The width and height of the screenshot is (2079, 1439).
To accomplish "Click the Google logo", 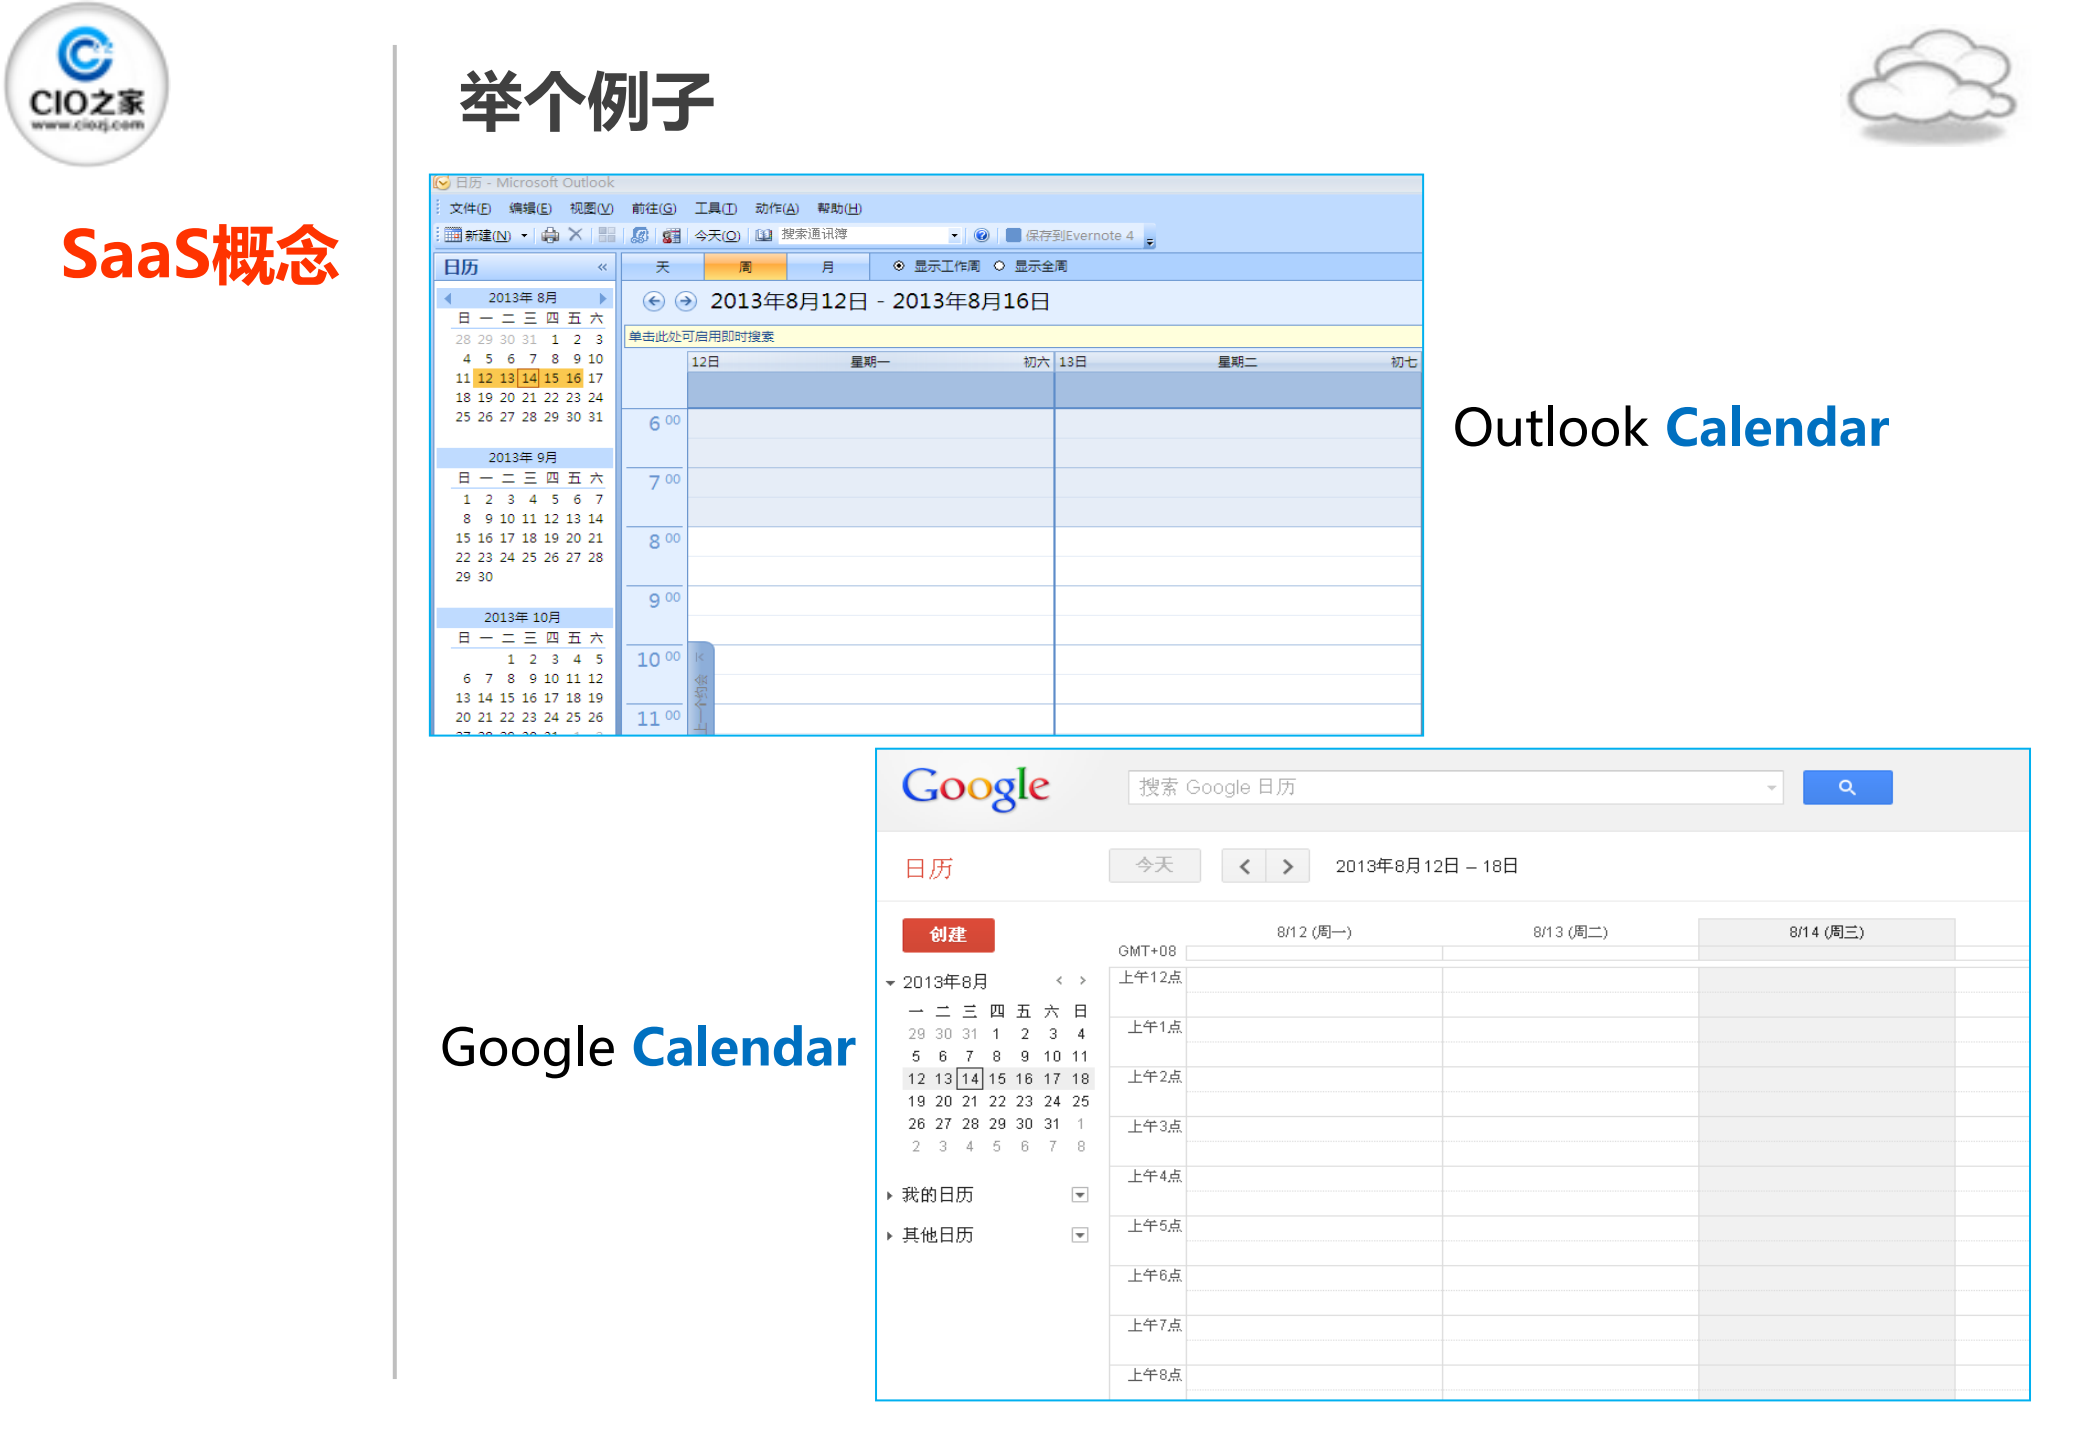I will coord(975,788).
